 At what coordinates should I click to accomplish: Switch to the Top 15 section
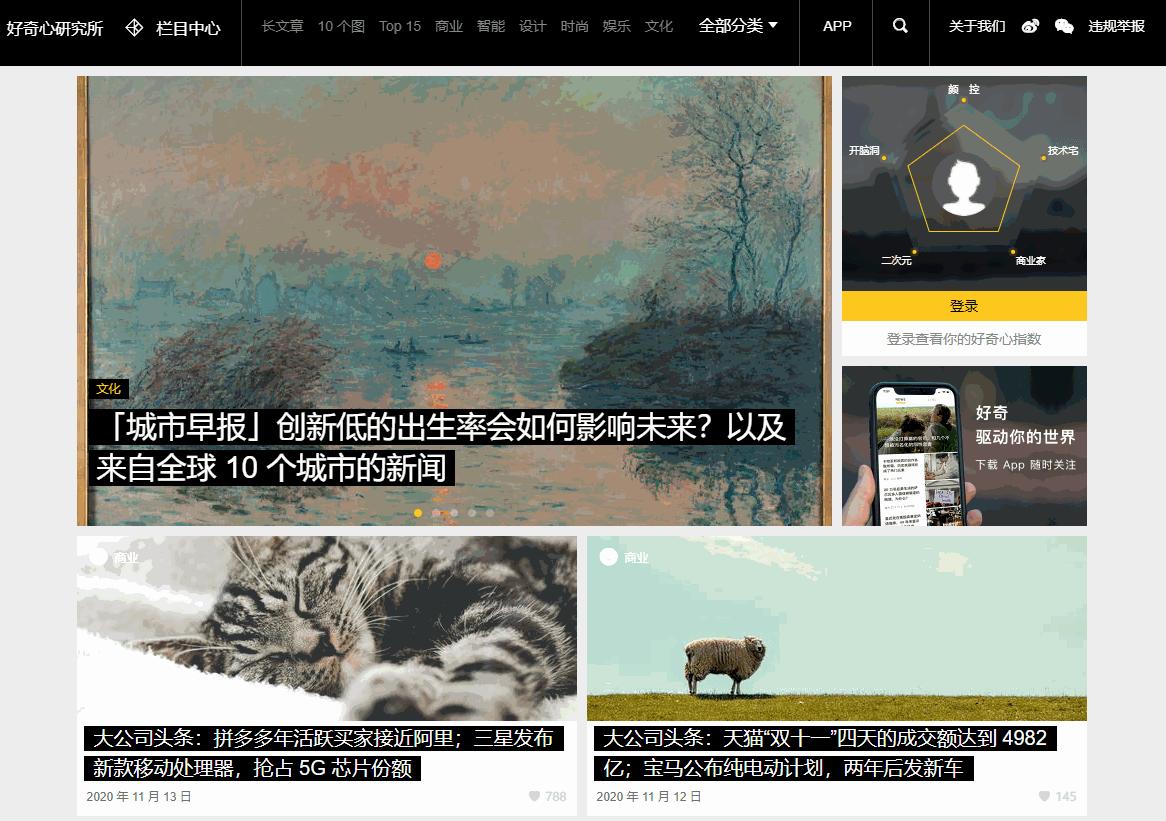(399, 27)
